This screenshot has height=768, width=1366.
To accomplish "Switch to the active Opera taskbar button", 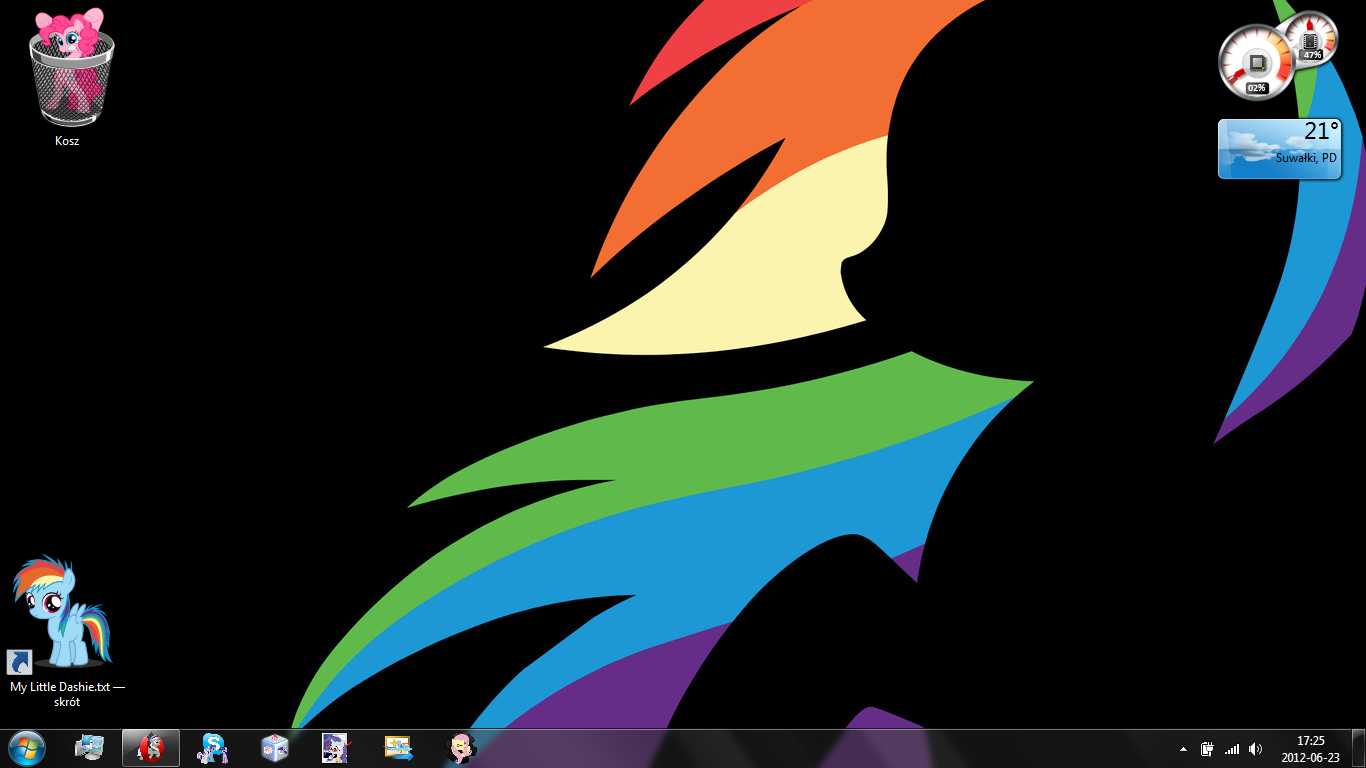I will click(x=151, y=748).
